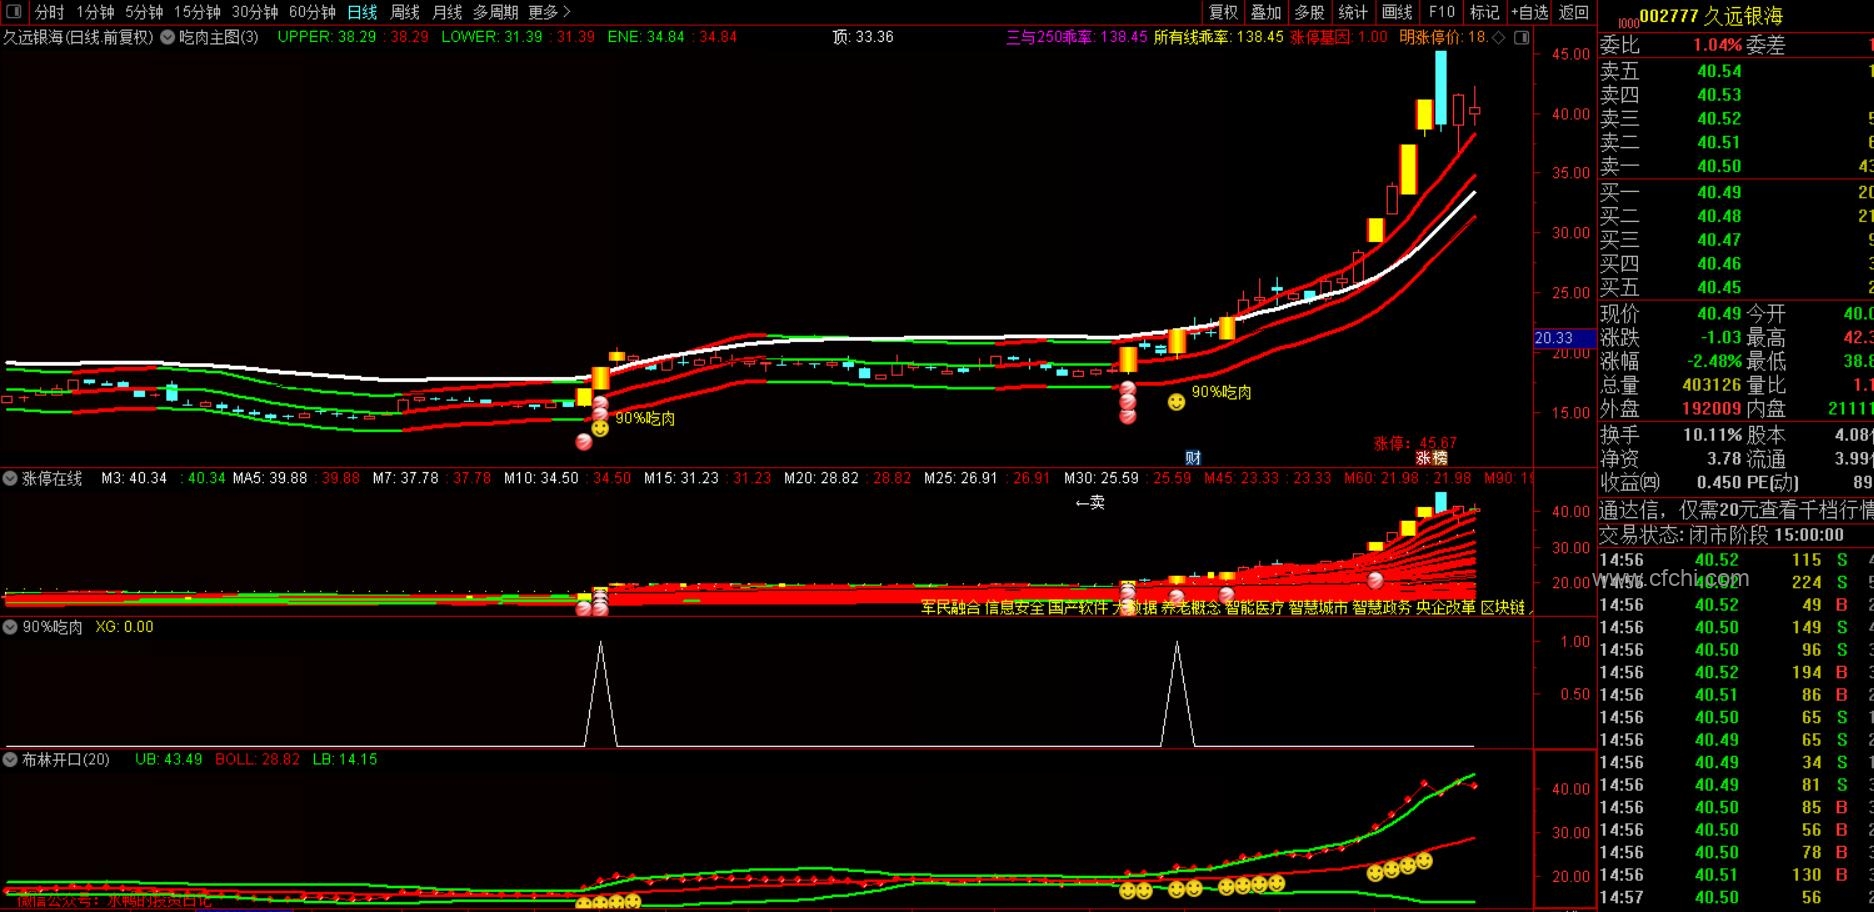Expand the 布林开口(20) indicator dropdown
The image size is (1874, 912).
click(x=10, y=759)
